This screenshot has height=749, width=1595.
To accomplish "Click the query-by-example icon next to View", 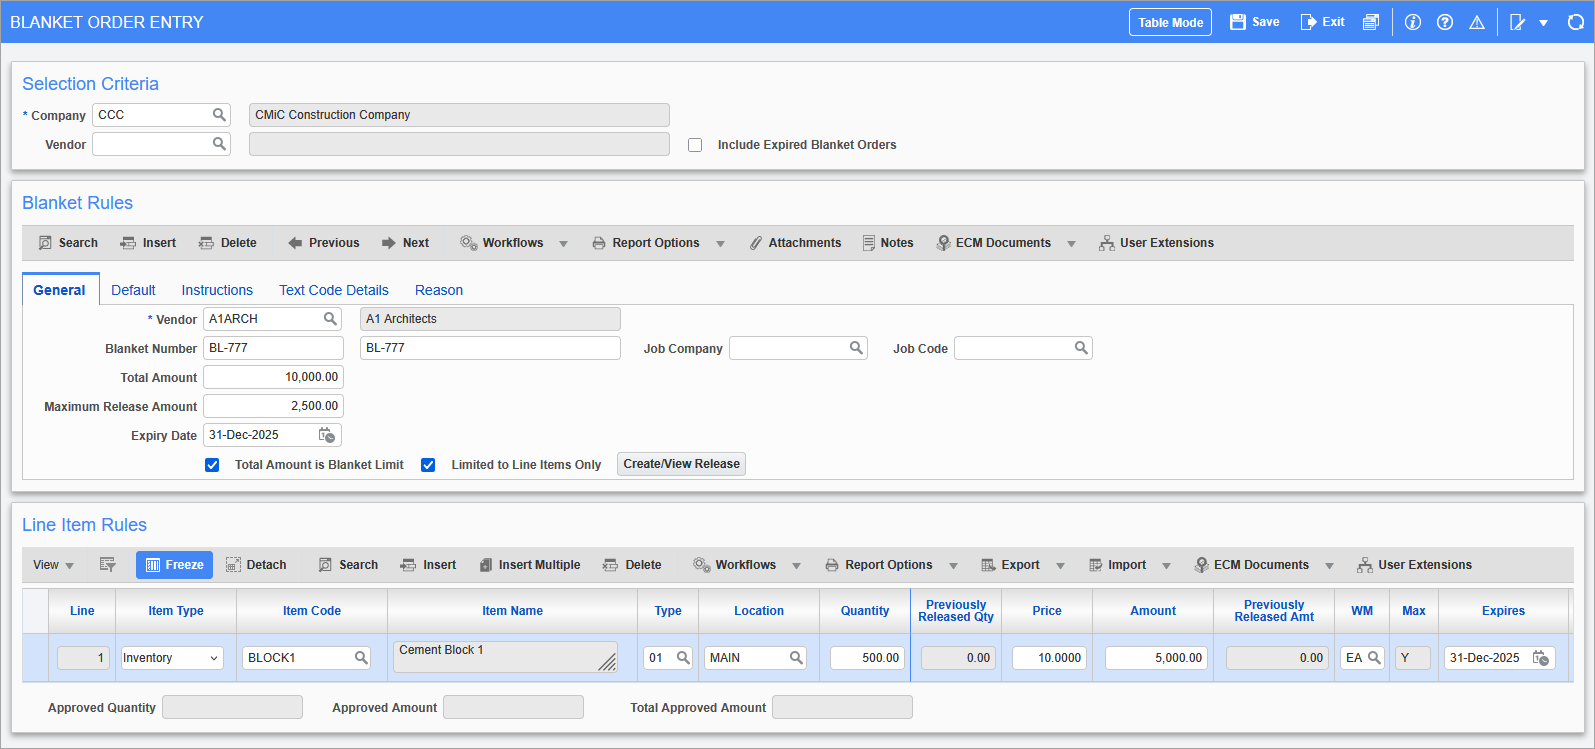I will (108, 565).
